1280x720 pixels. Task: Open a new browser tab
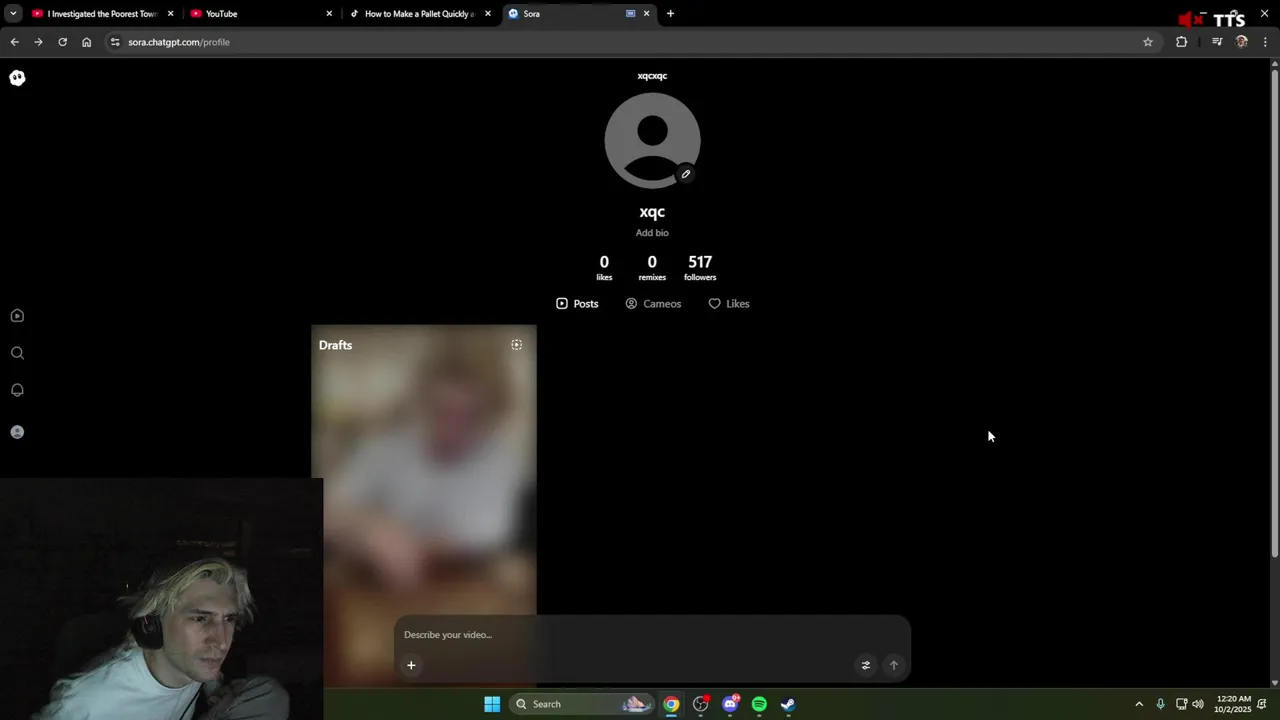pyautogui.click(x=670, y=14)
